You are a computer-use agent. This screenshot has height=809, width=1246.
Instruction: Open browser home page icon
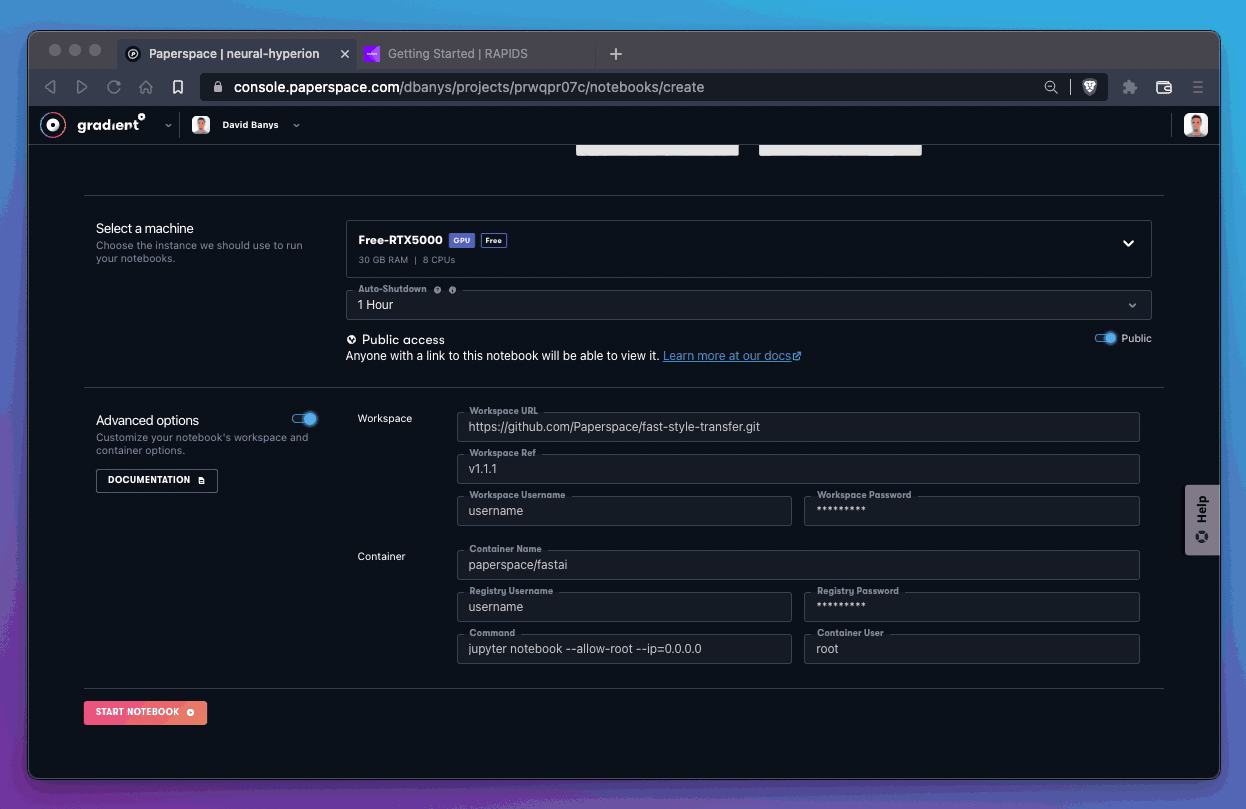(x=146, y=87)
